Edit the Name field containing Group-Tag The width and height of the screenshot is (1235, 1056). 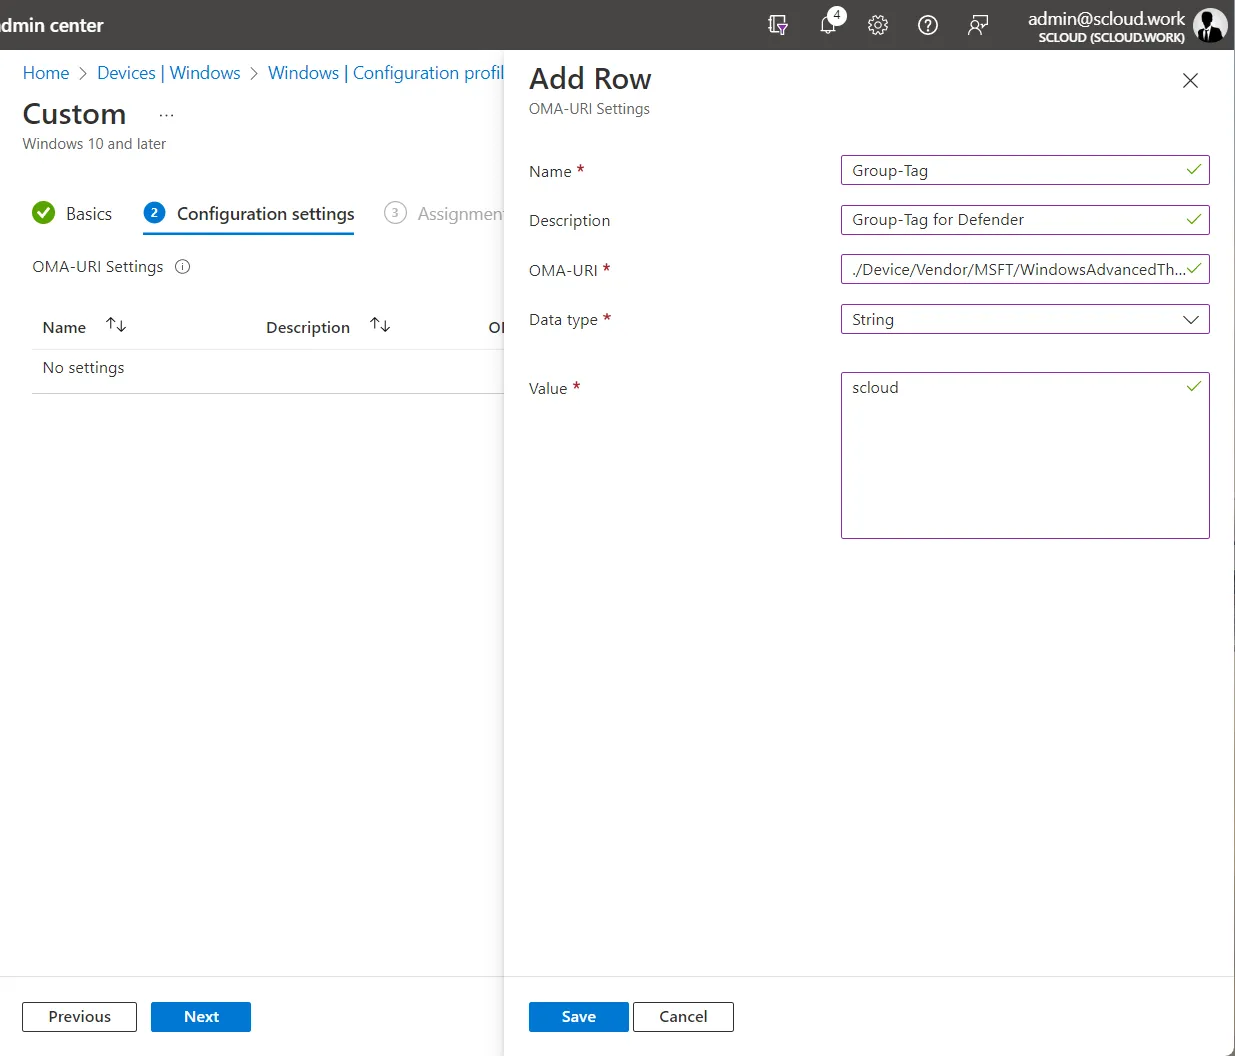click(1025, 170)
